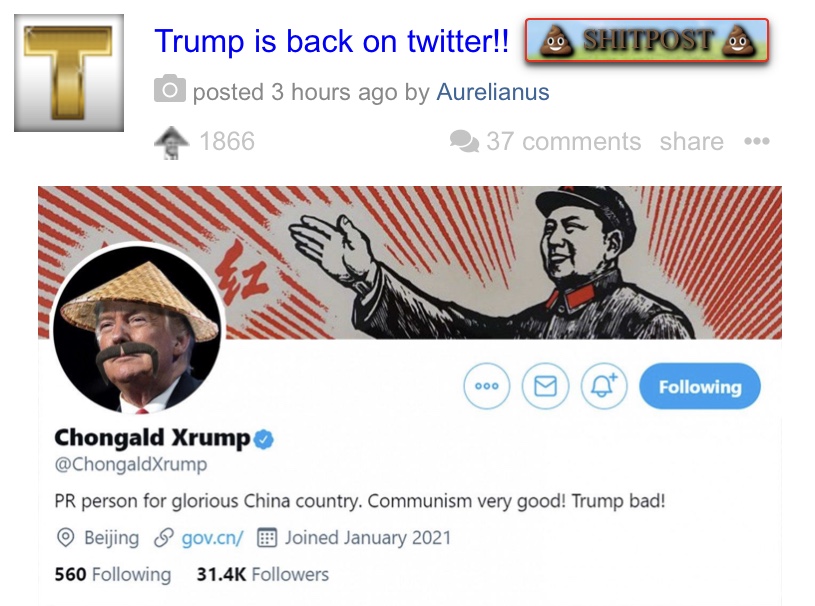The height and width of the screenshot is (606, 815).
Task: Click the comments speech bubble icon
Action: (464, 141)
